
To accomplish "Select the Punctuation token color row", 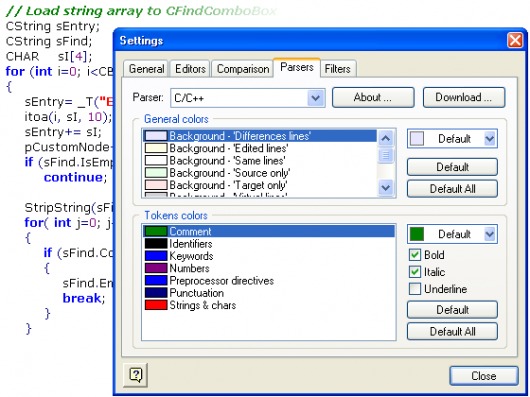I will (269, 293).
